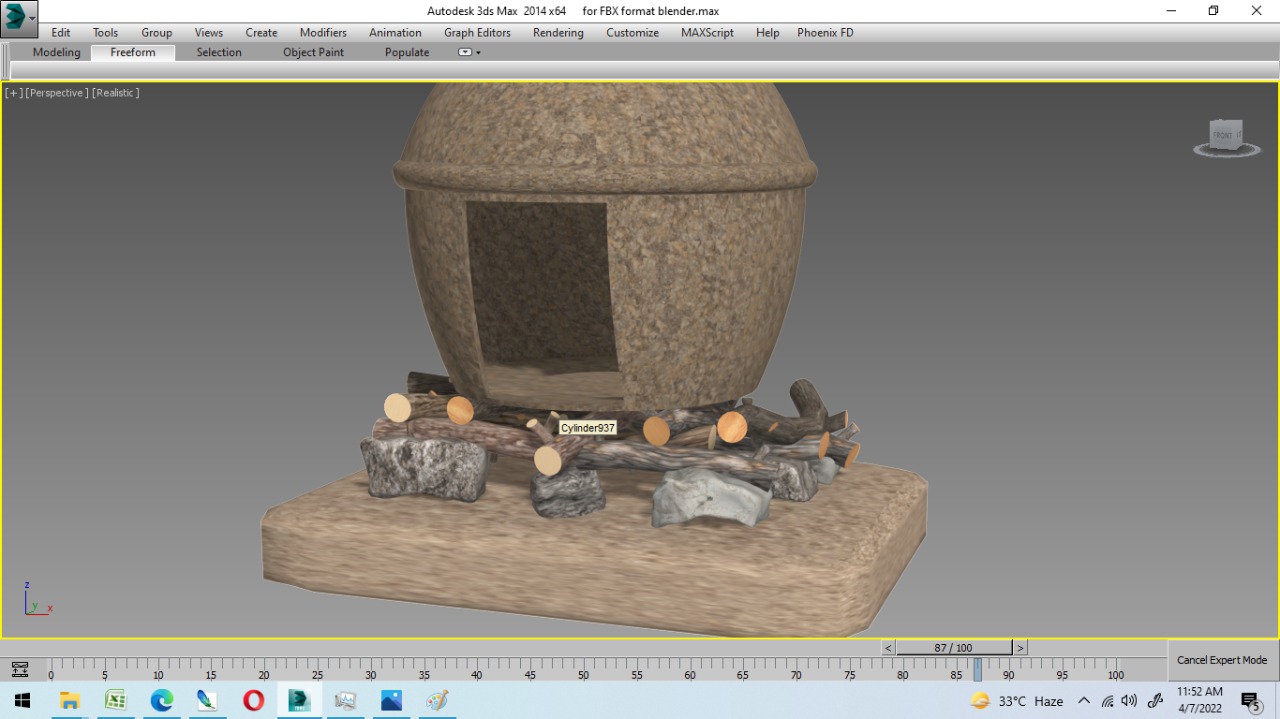The image size is (1280, 719).
Task: Open the Realistic shading mode menu
Action: pyautogui.click(x=115, y=93)
